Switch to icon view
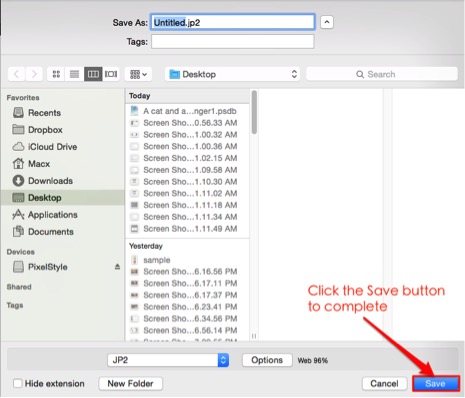 [x=56, y=74]
